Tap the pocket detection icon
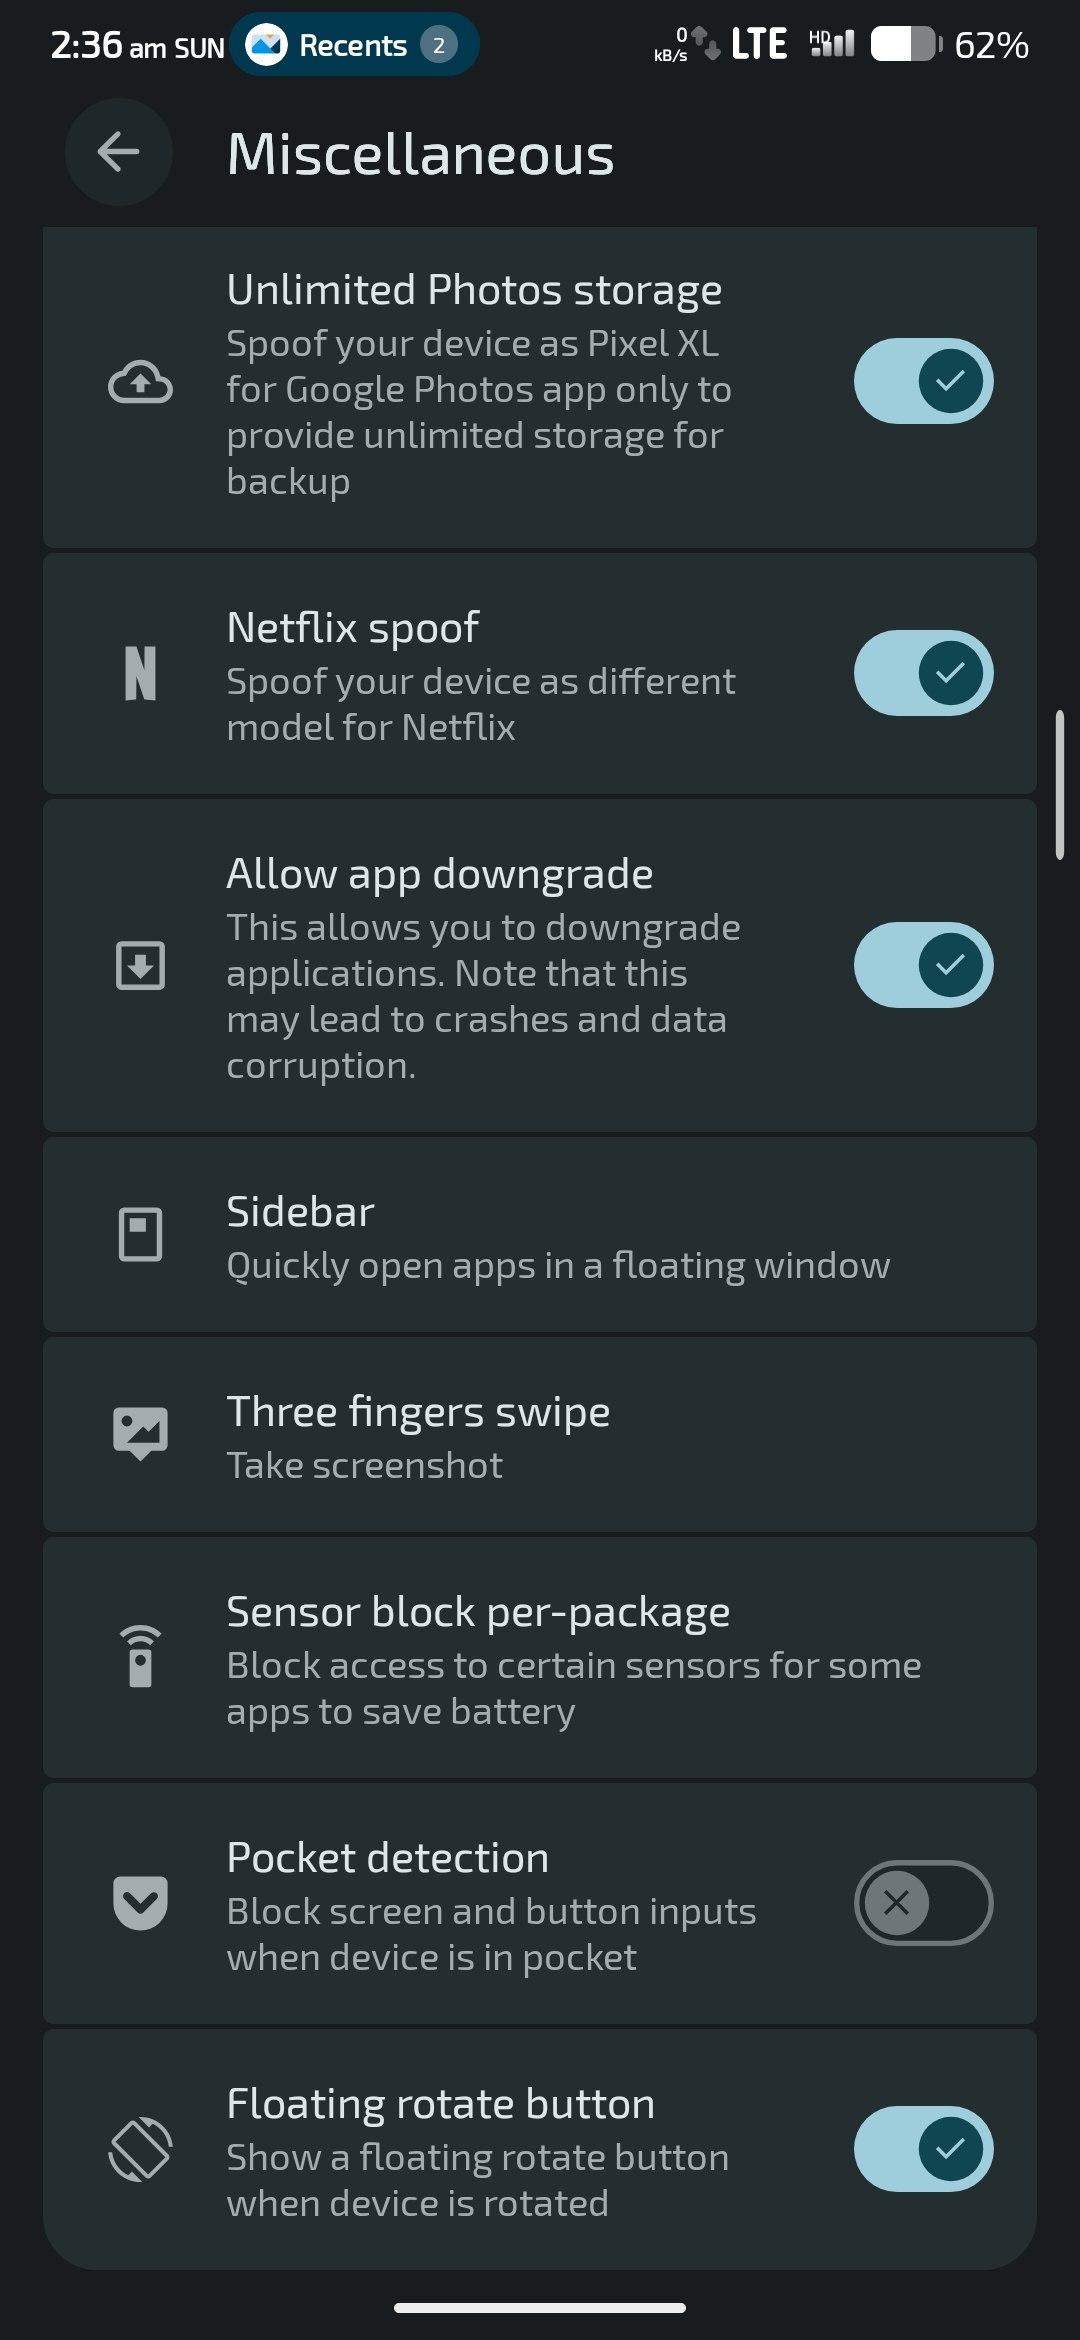Viewport: 1080px width, 2340px height. point(140,1902)
